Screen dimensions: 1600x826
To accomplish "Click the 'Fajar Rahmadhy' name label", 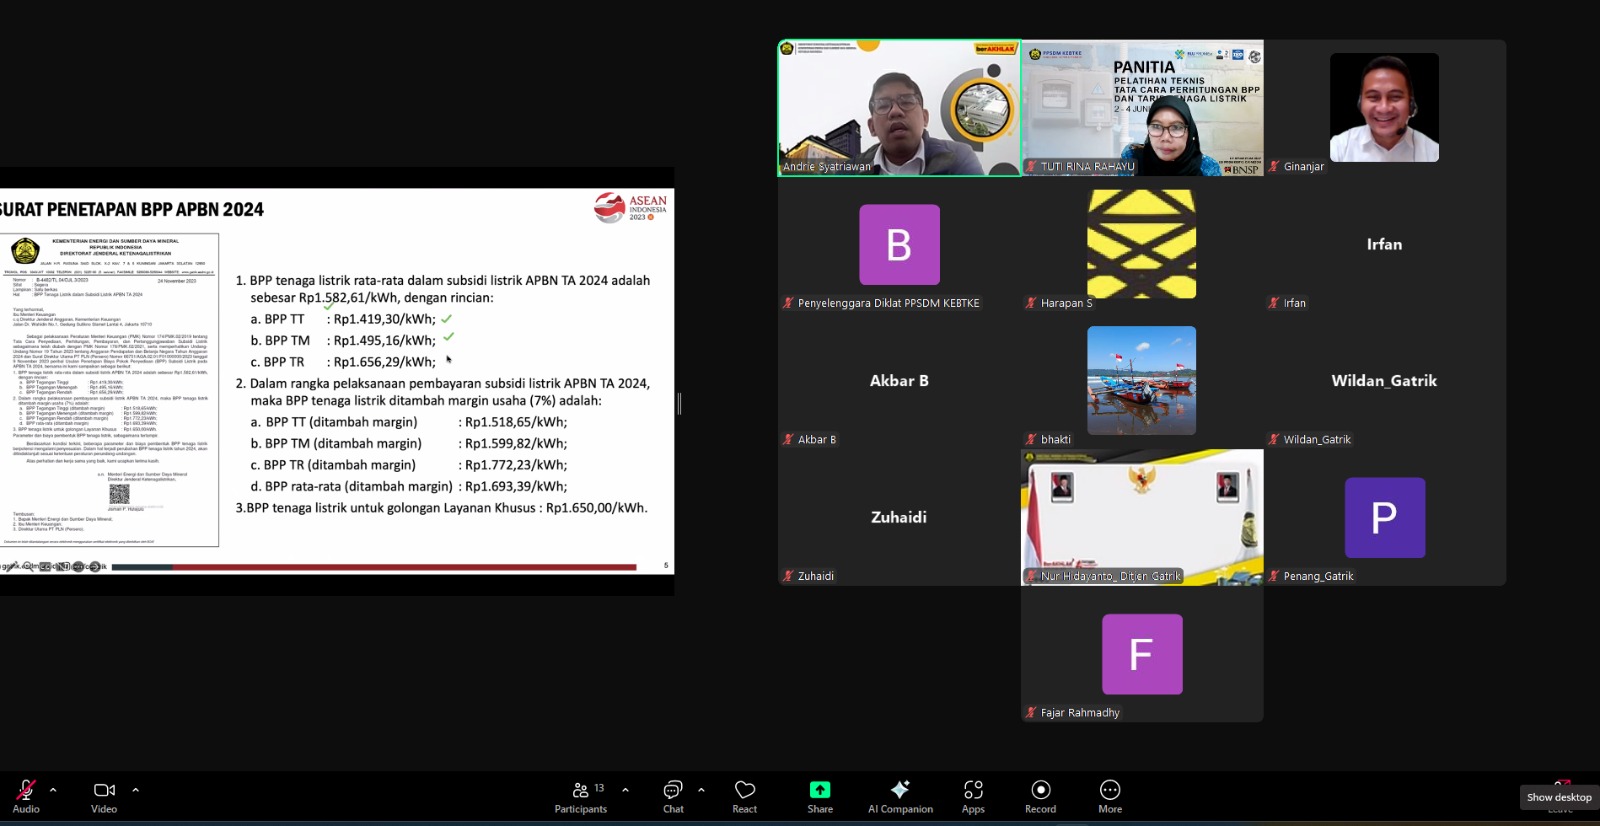I will coord(1080,713).
